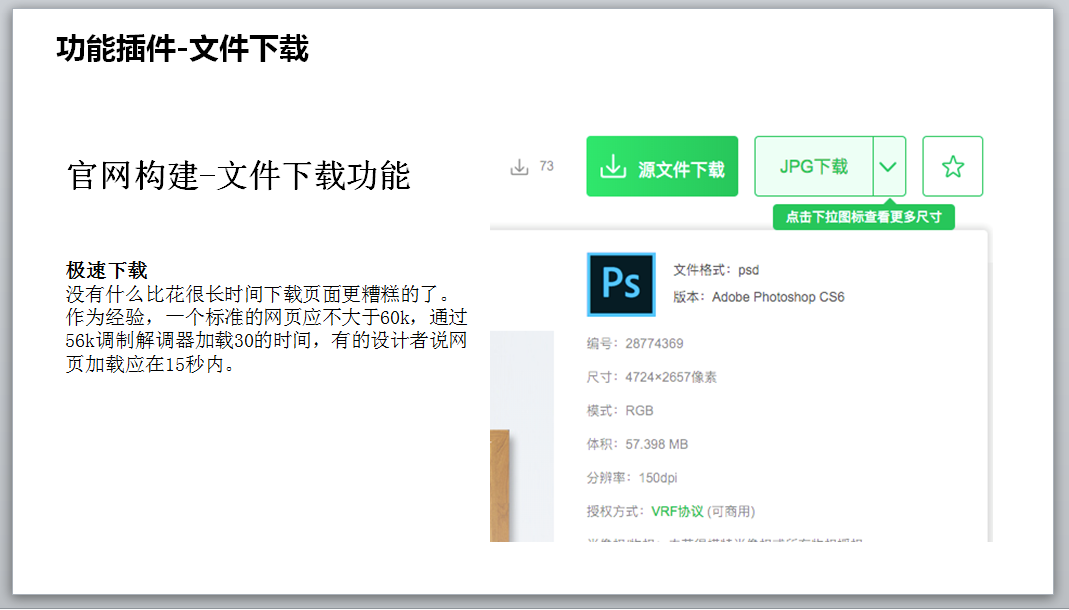Screen dimensions: 1069x610
Task: Click the bold 极速下载 subheading
Action: [x=106, y=270]
